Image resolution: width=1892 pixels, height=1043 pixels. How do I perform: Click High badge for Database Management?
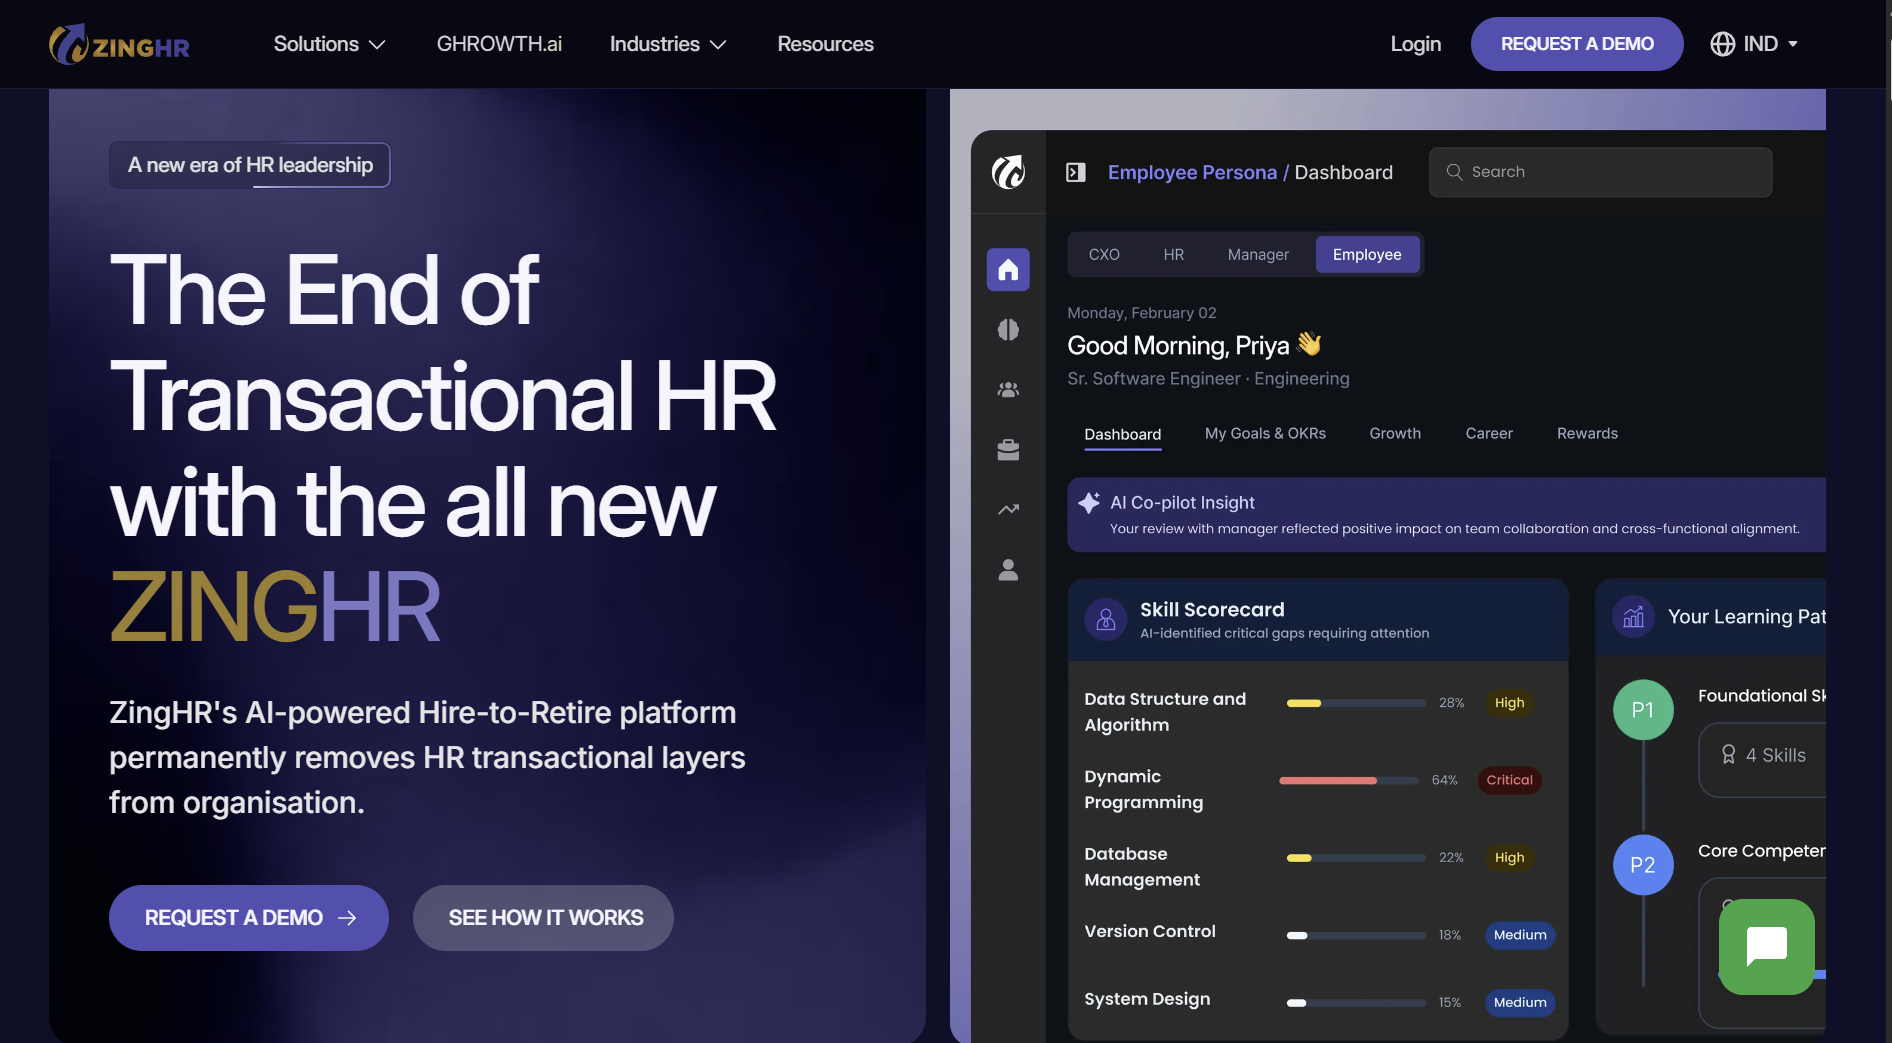tap(1509, 858)
